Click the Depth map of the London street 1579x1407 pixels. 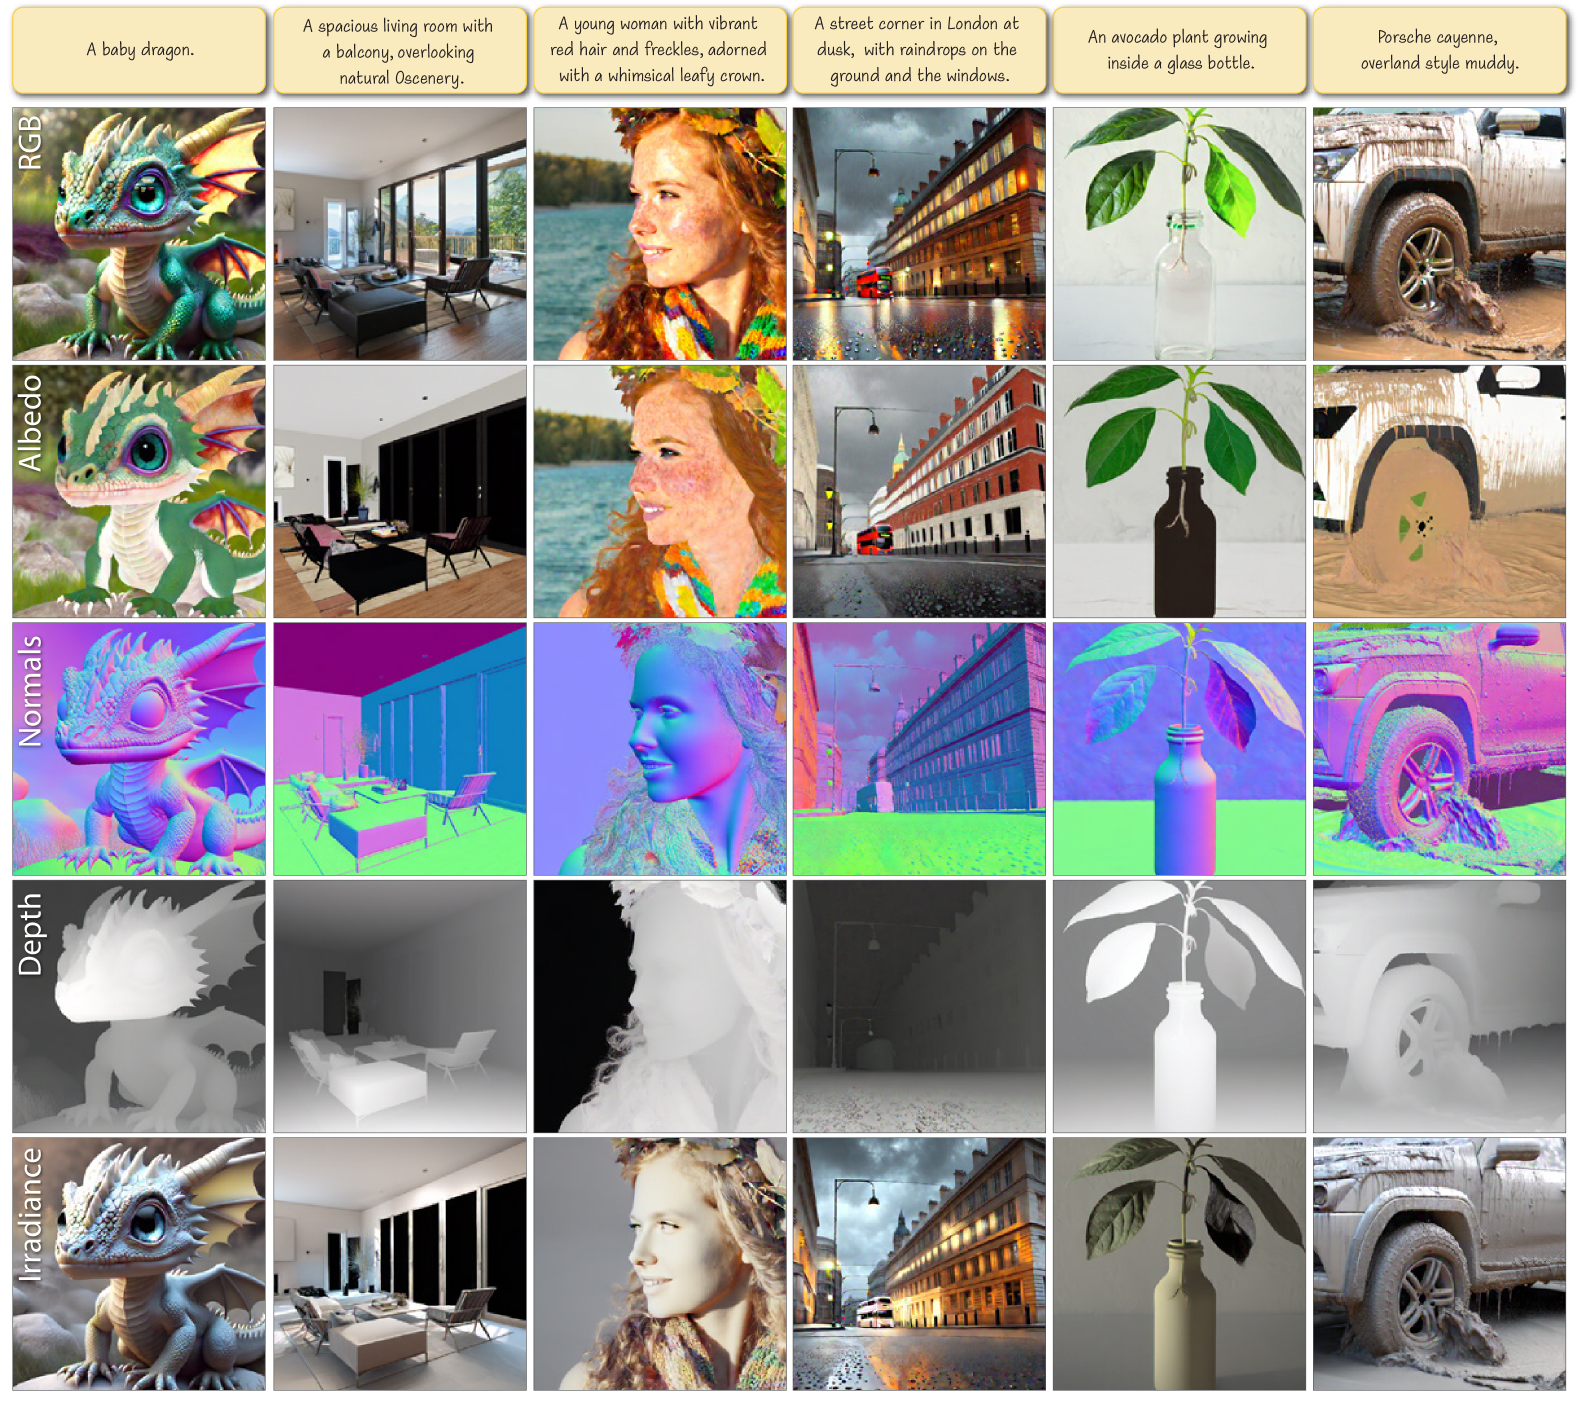pos(919,1006)
